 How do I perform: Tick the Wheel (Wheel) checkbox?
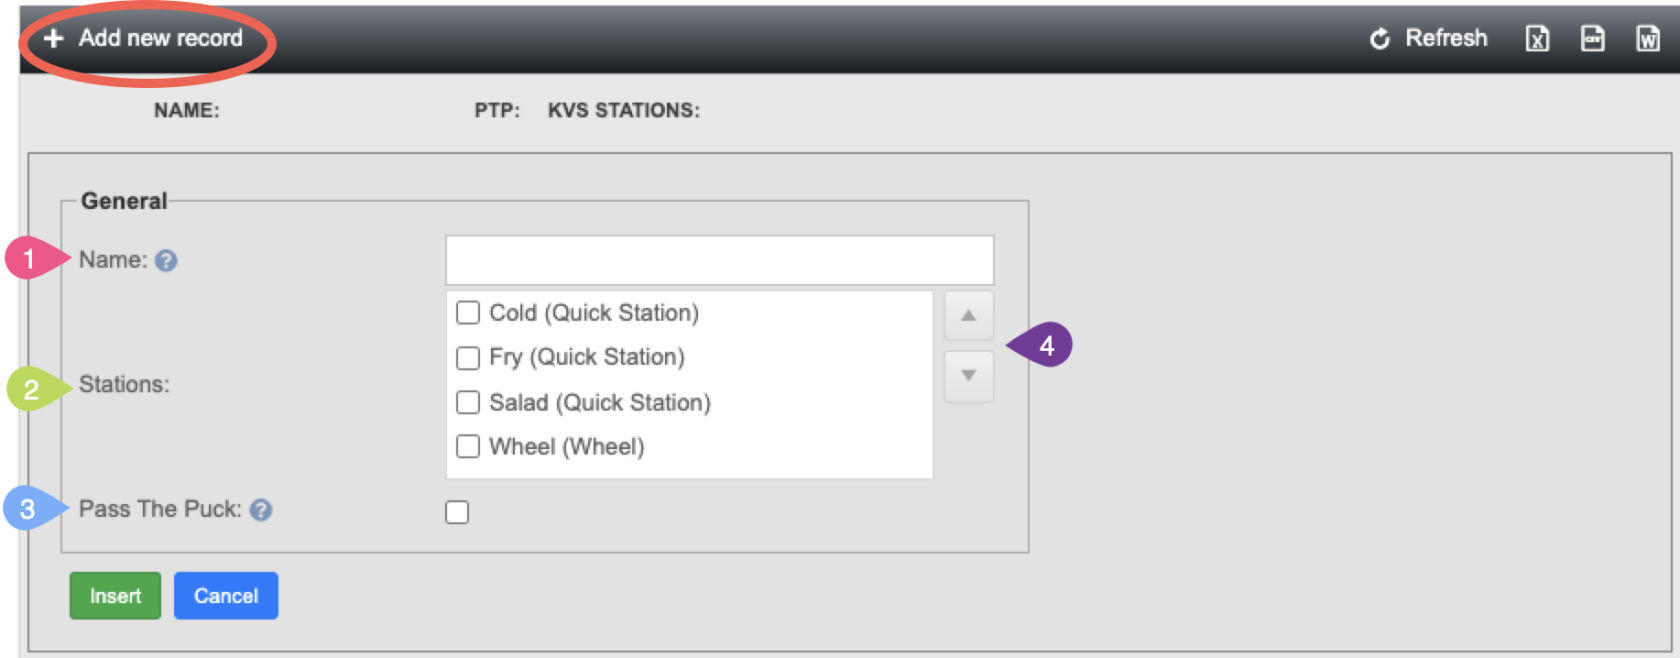click(468, 446)
